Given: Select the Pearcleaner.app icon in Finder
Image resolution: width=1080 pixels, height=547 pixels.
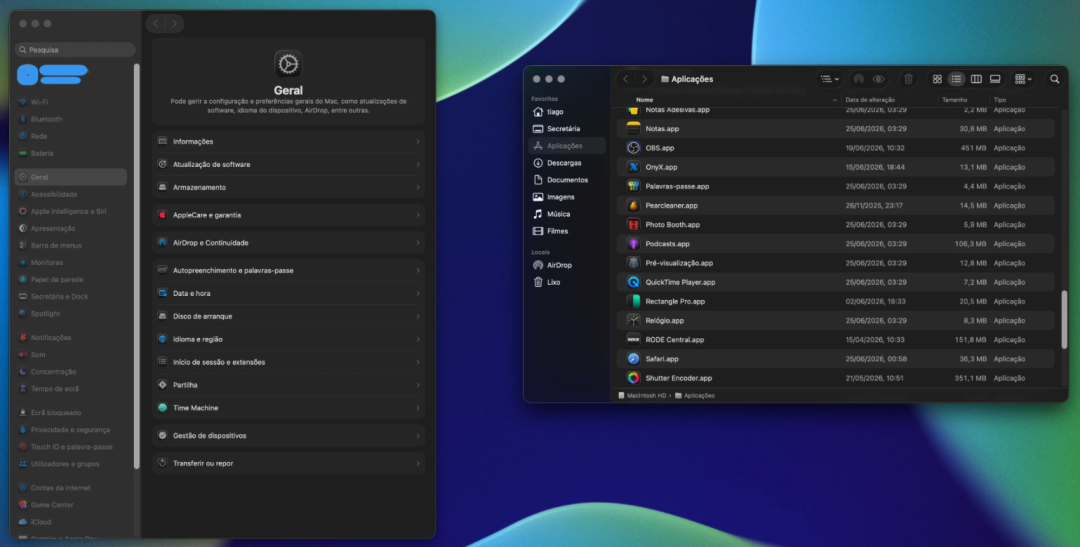Looking at the screenshot, I should point(634,205).
